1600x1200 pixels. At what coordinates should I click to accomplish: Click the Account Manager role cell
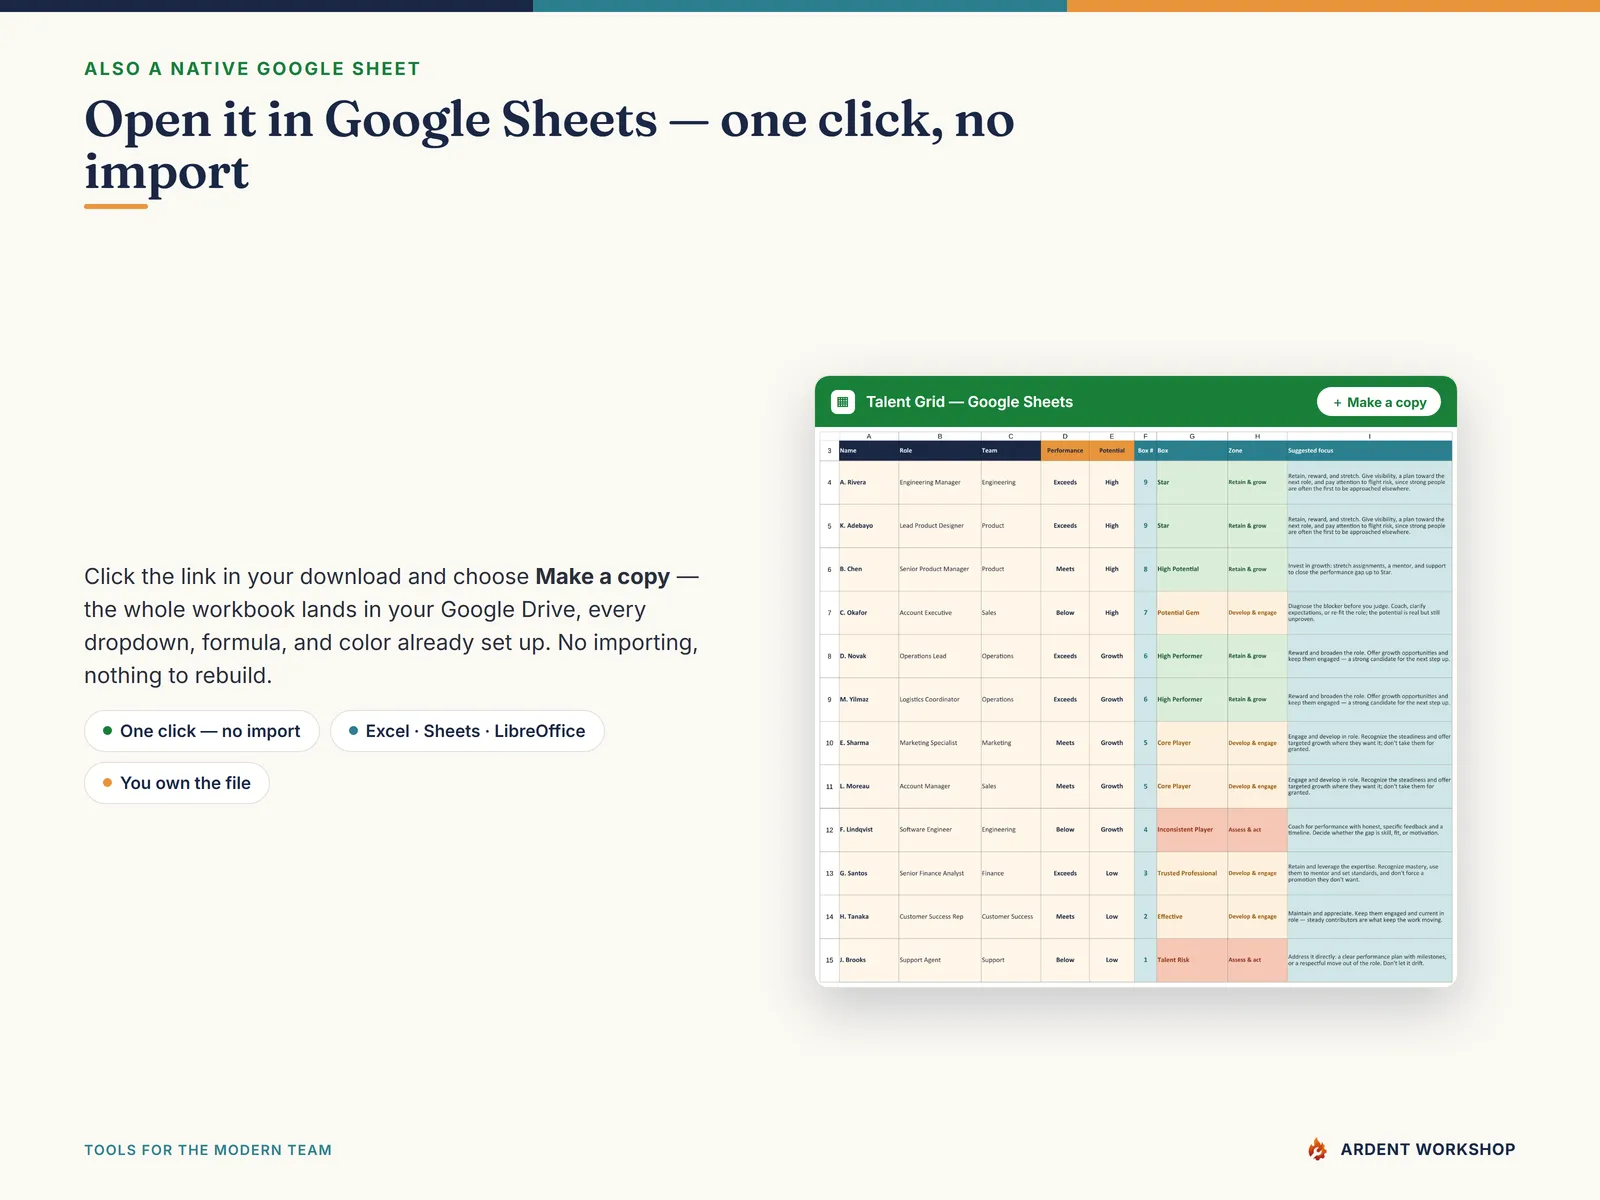point(940,787)
